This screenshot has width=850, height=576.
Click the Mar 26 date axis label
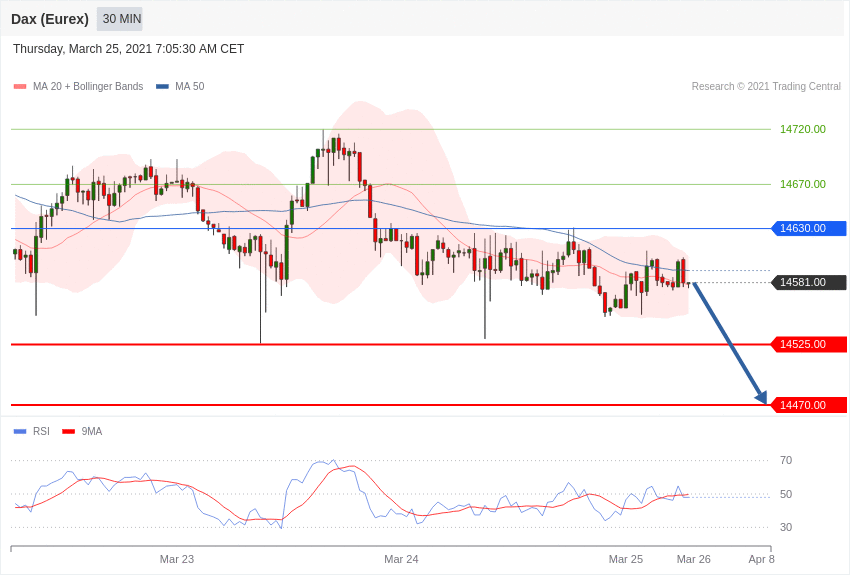(x=693, y=559)
